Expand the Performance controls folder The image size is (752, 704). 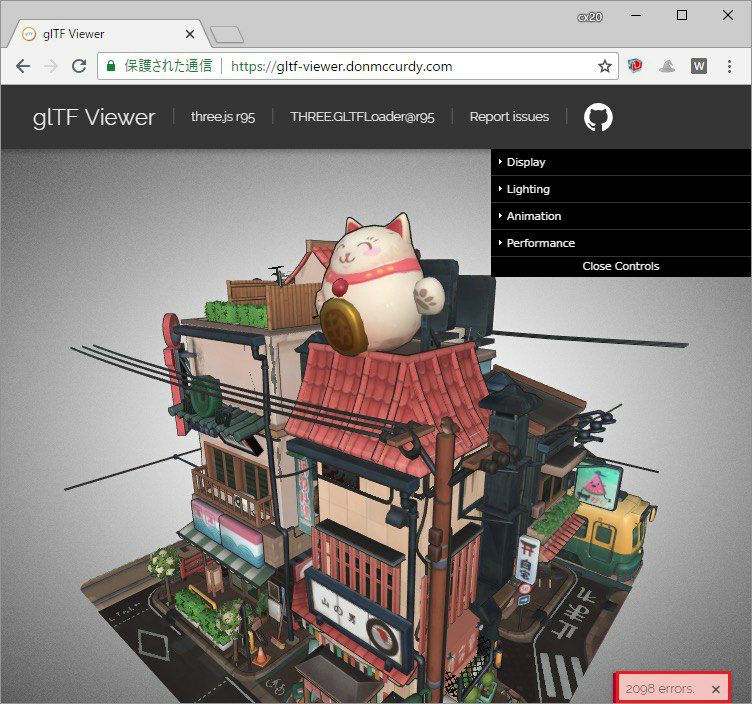coord(621,243)
